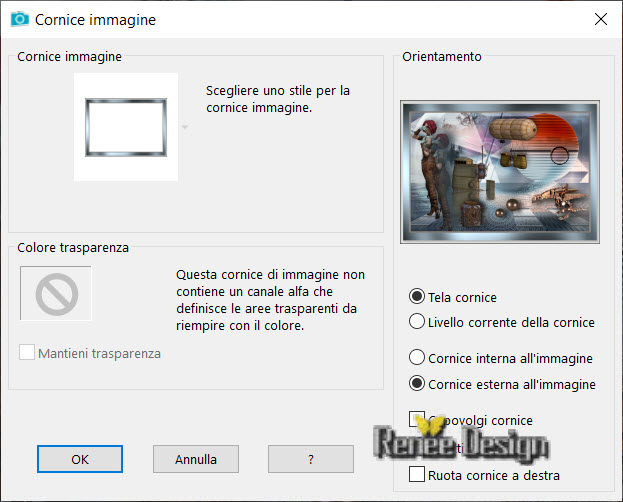Check Ruota cornice a destra
The width and height of the screenshot is (623, 502).
(417, 474)
